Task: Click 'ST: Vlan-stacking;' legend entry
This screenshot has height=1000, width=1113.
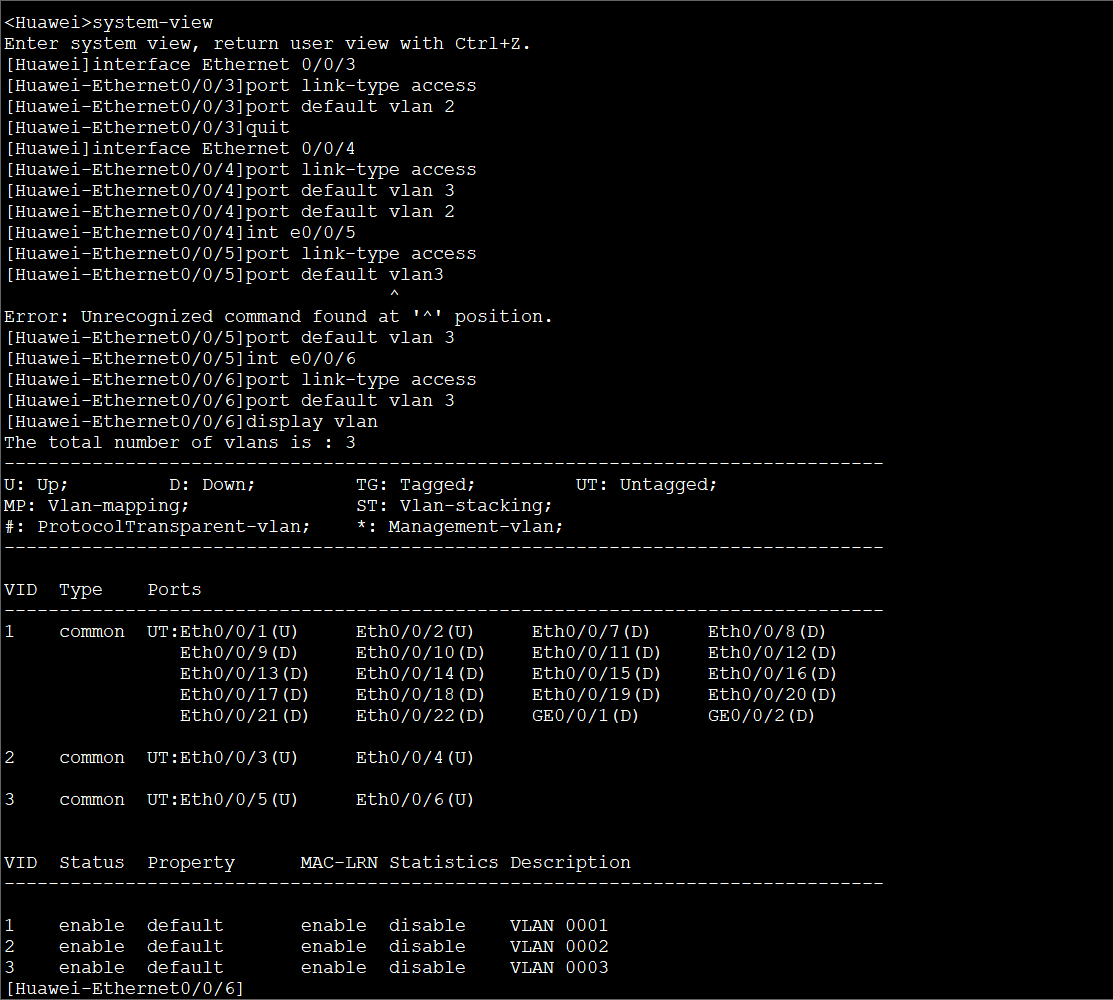Action: [x=454, y=506]
